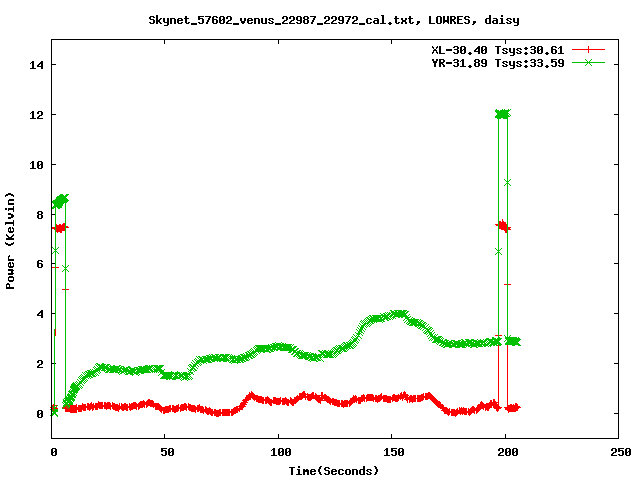Viewport: 640px width, 480px height.
Task: Click the y-axis tick label 8
Action: 40,215
